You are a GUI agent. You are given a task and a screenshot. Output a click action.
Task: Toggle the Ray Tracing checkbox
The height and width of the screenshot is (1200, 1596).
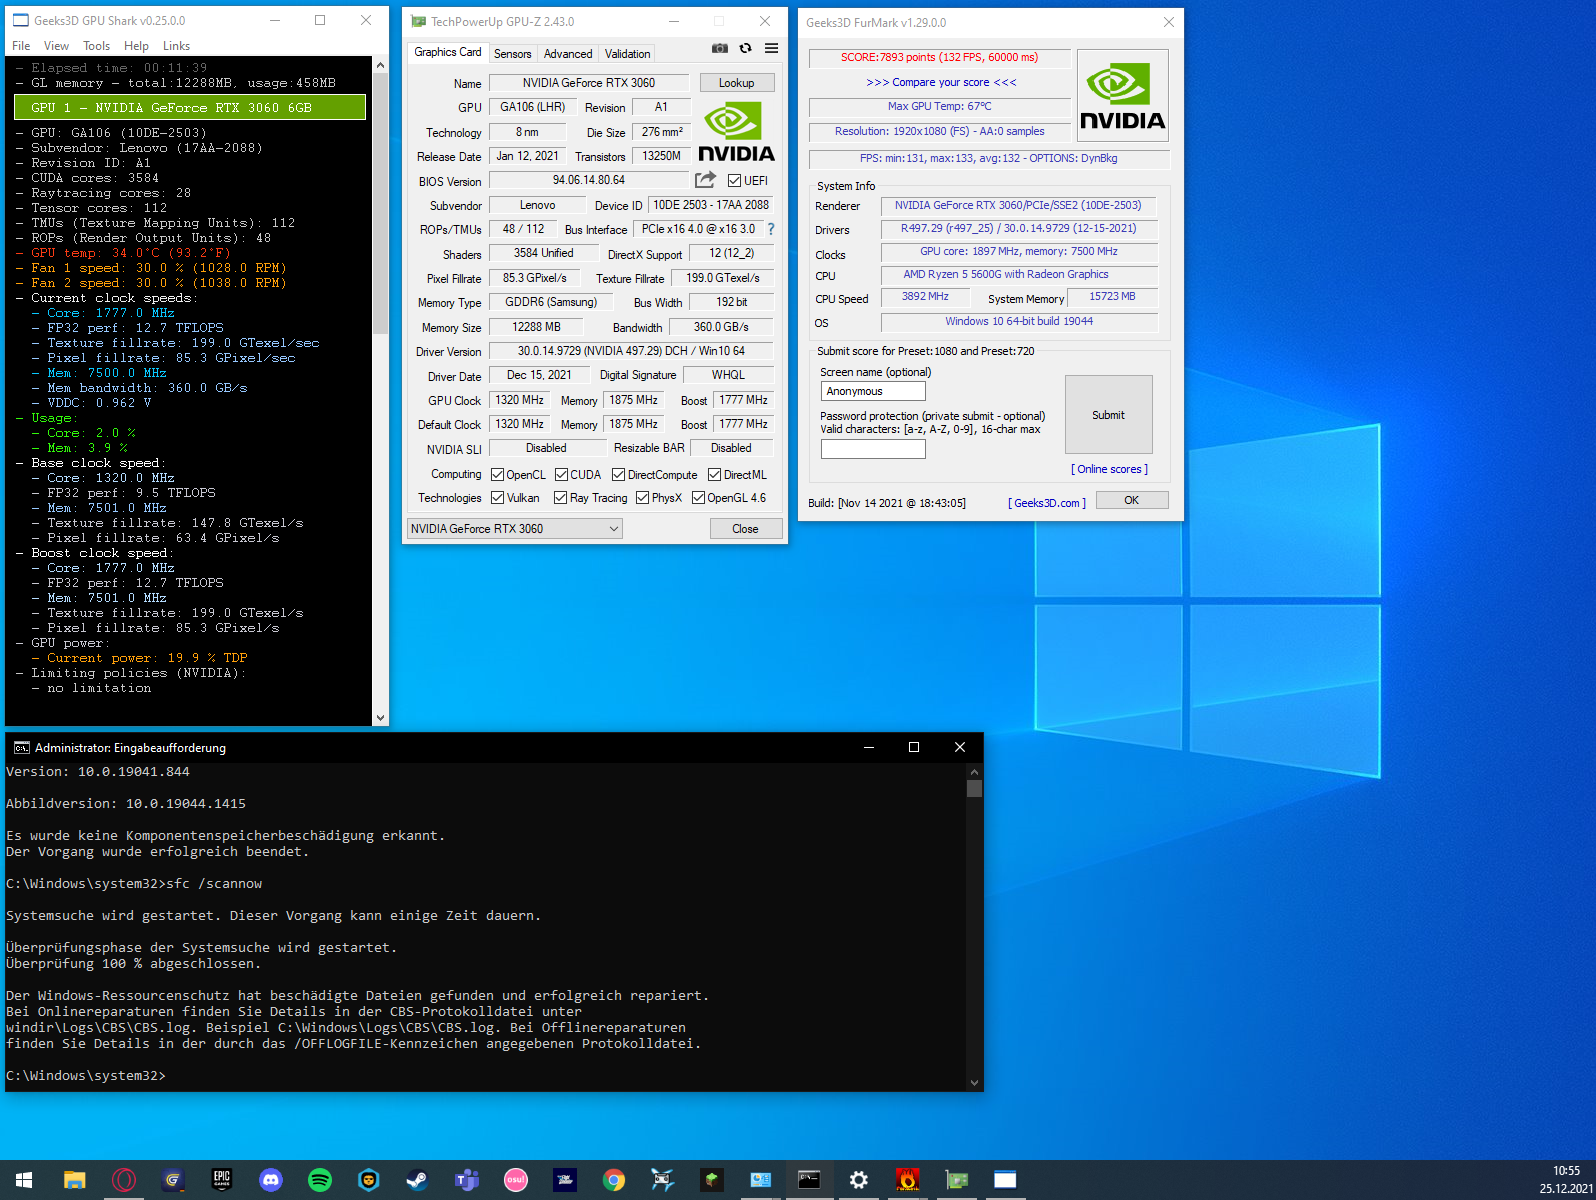561,498
